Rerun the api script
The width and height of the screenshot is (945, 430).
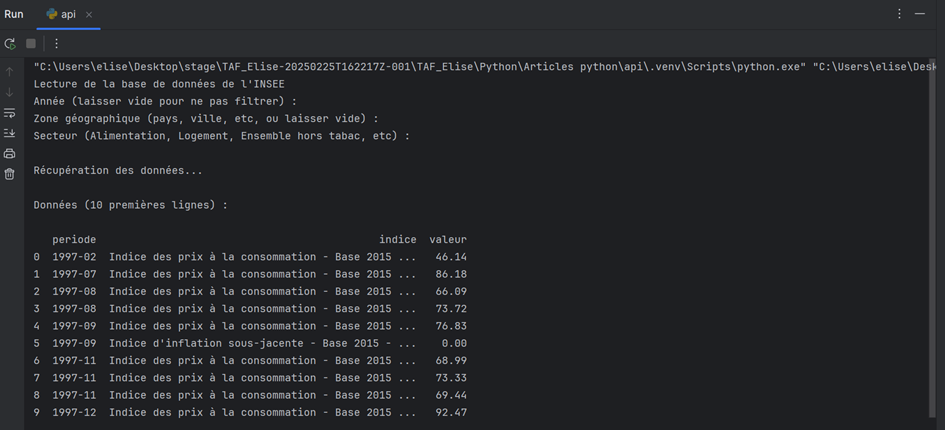point(10,44)
